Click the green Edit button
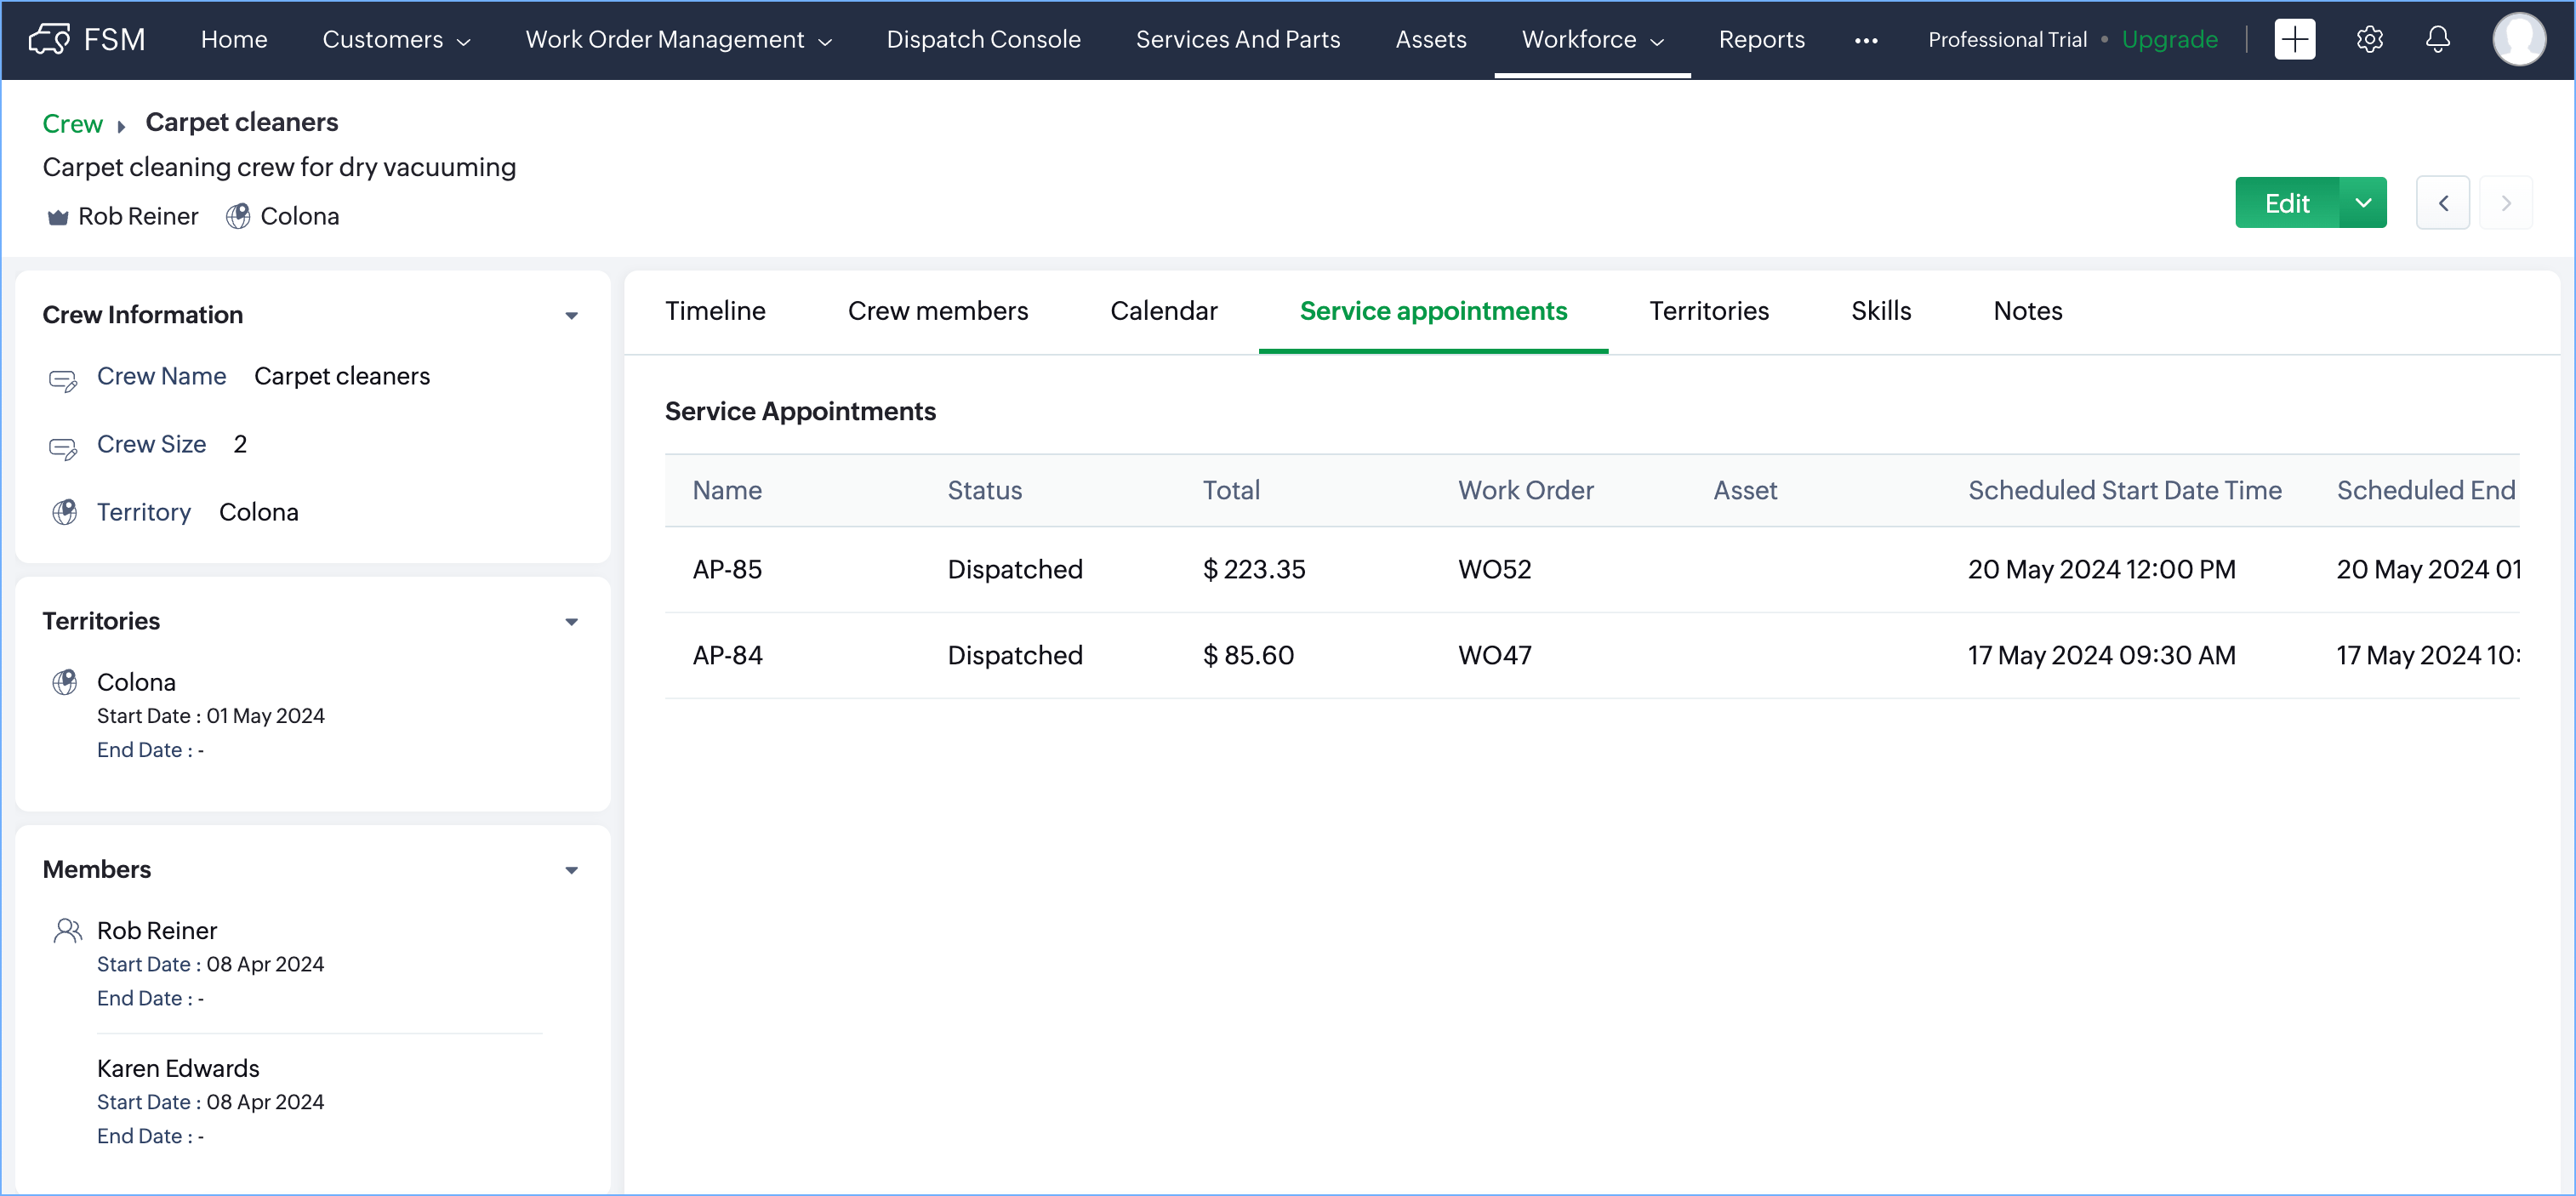 2286,203
